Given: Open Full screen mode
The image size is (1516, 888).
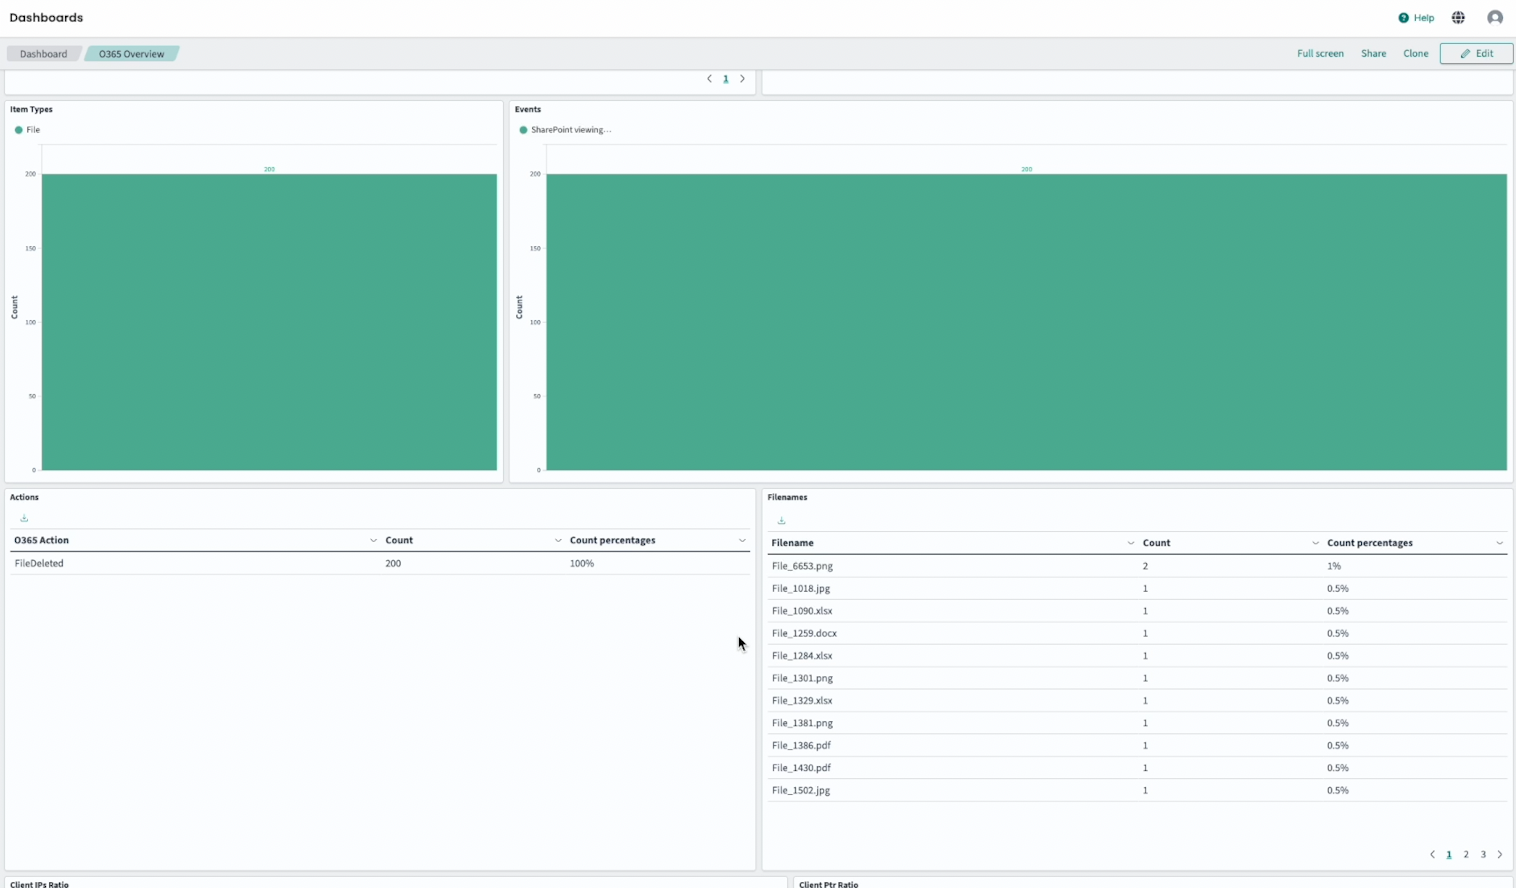Looking at the screenshot, I should [x=1320, y=54].
